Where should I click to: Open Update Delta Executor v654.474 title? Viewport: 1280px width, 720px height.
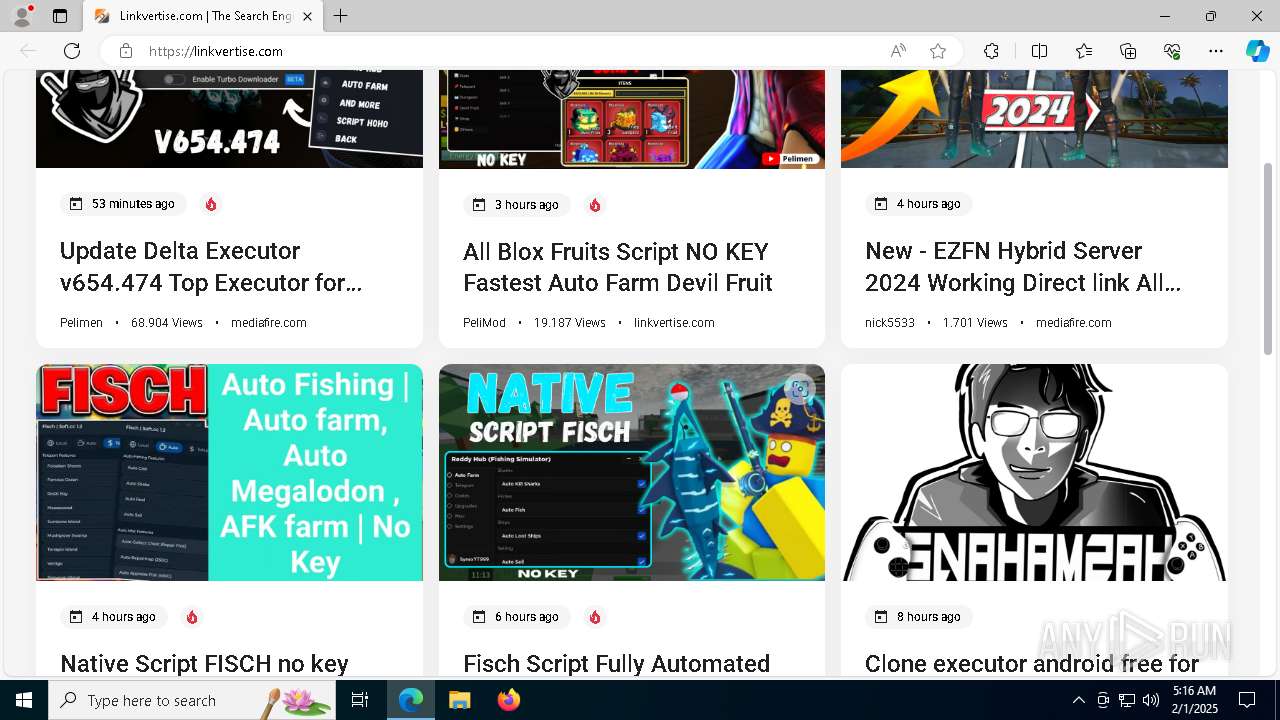coord(211,267)
